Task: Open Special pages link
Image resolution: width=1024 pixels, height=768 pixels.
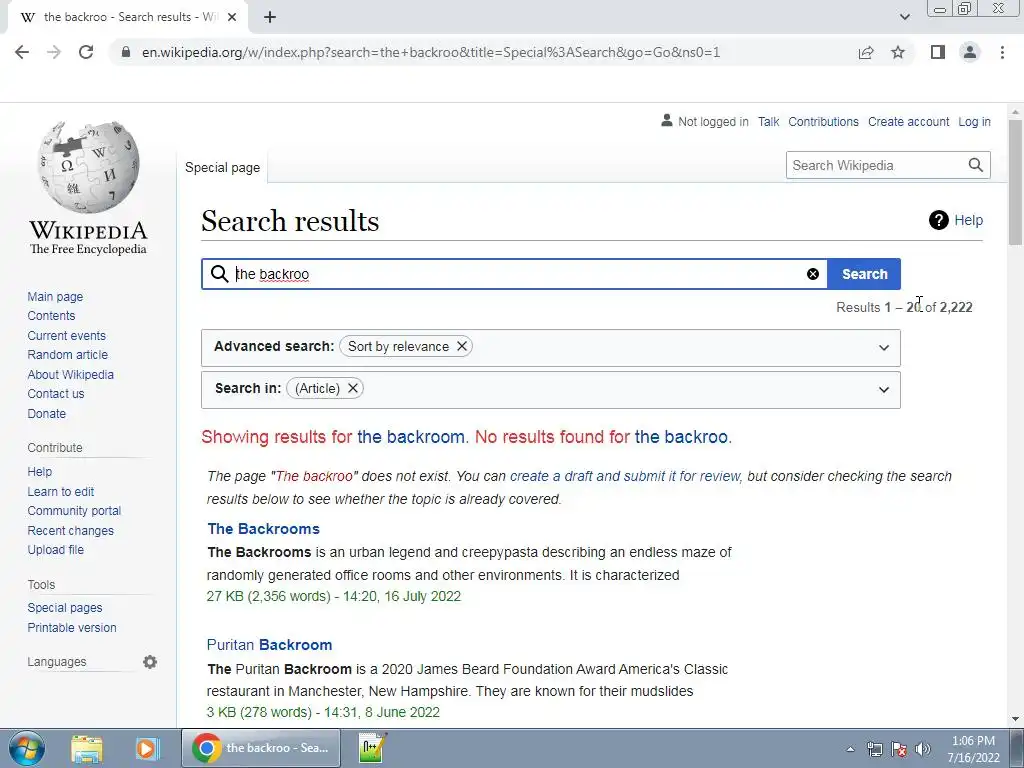Action: 65,607
